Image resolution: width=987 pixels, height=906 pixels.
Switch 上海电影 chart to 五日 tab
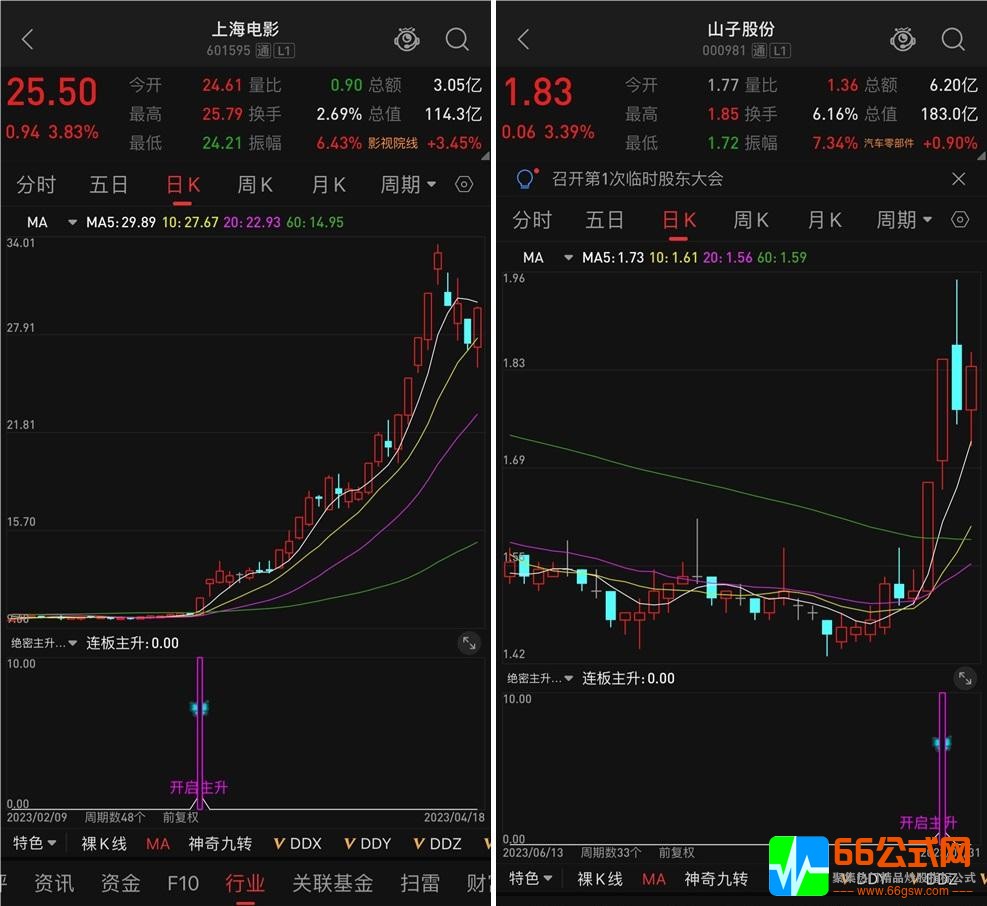pyautogui.click(x=108, y=184)
